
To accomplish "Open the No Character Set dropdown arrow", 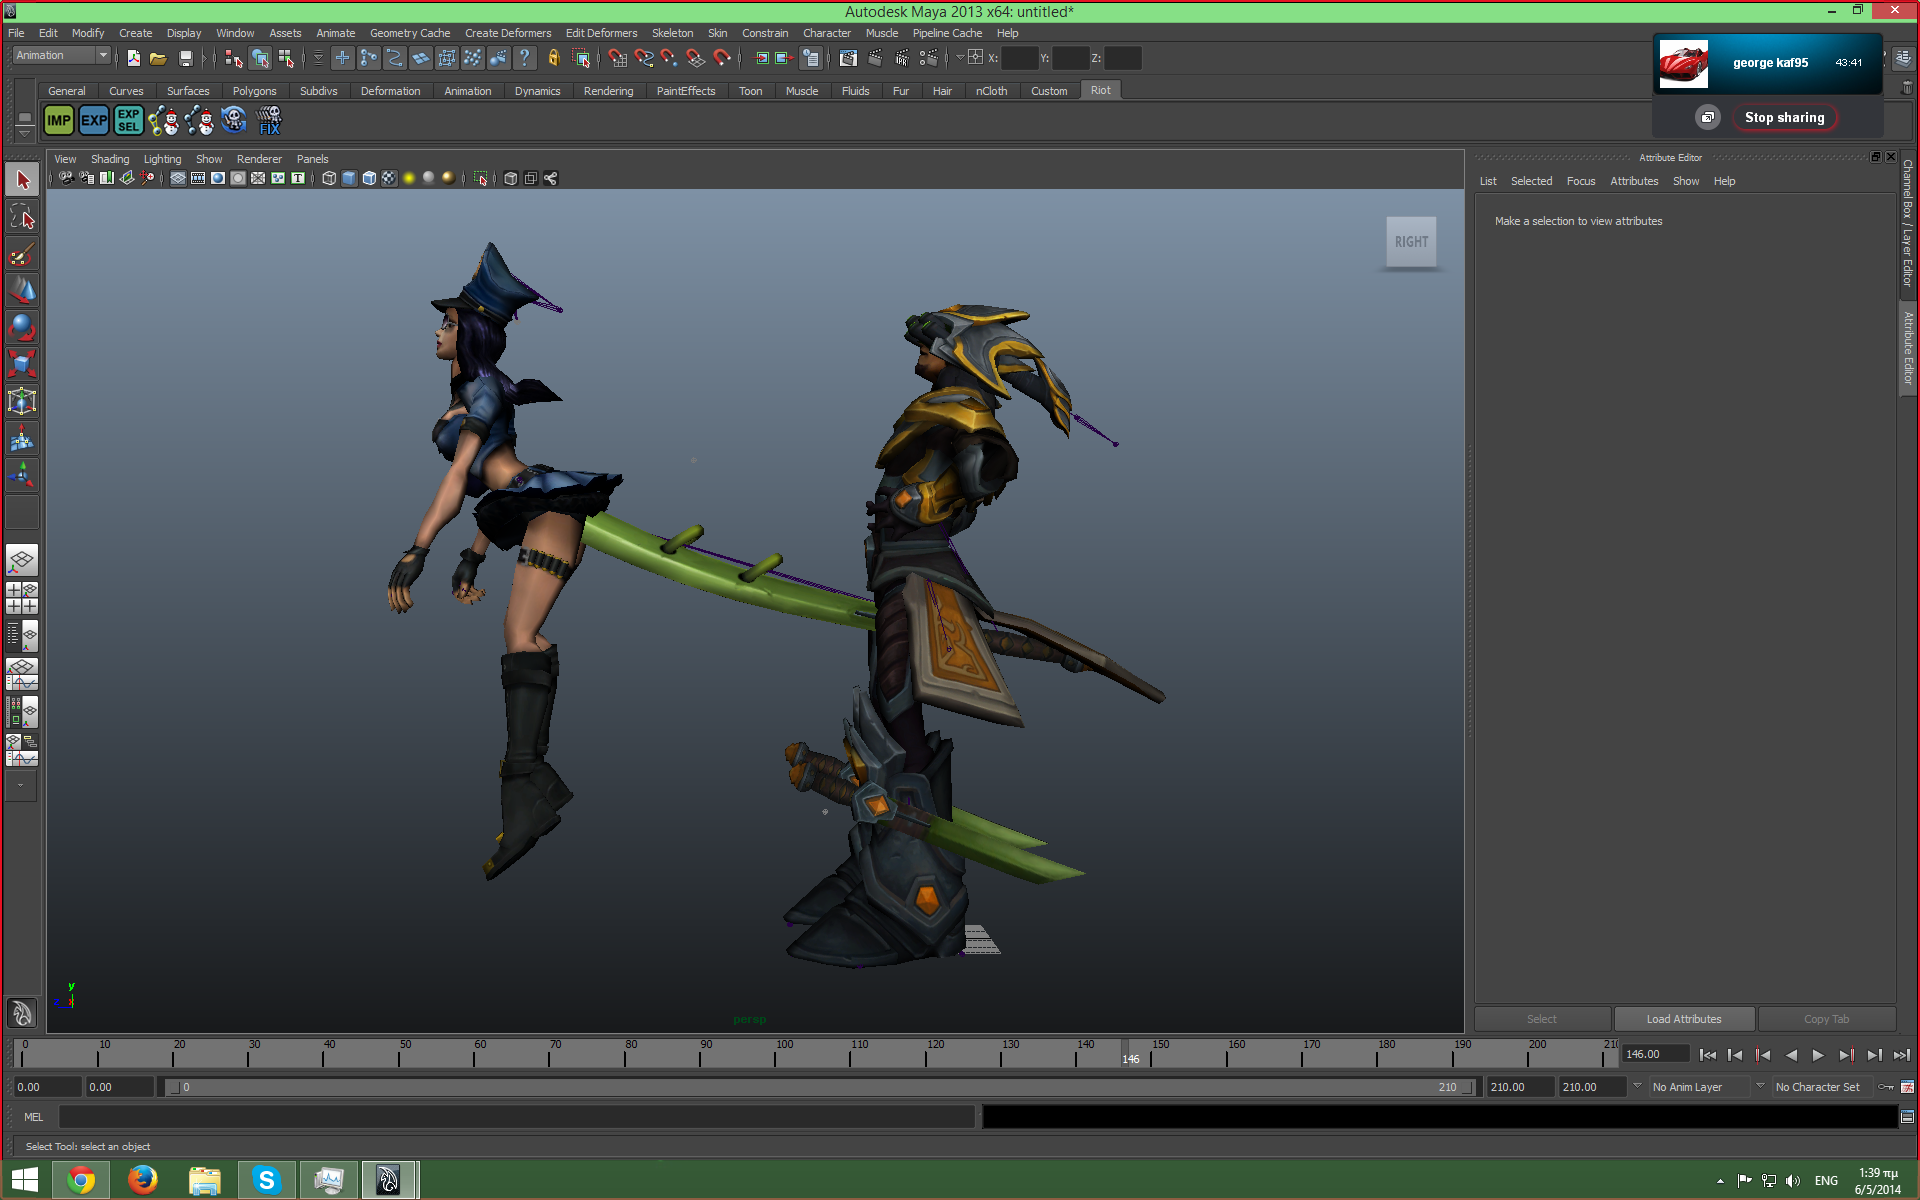I will click(x=1760, y=1086).
